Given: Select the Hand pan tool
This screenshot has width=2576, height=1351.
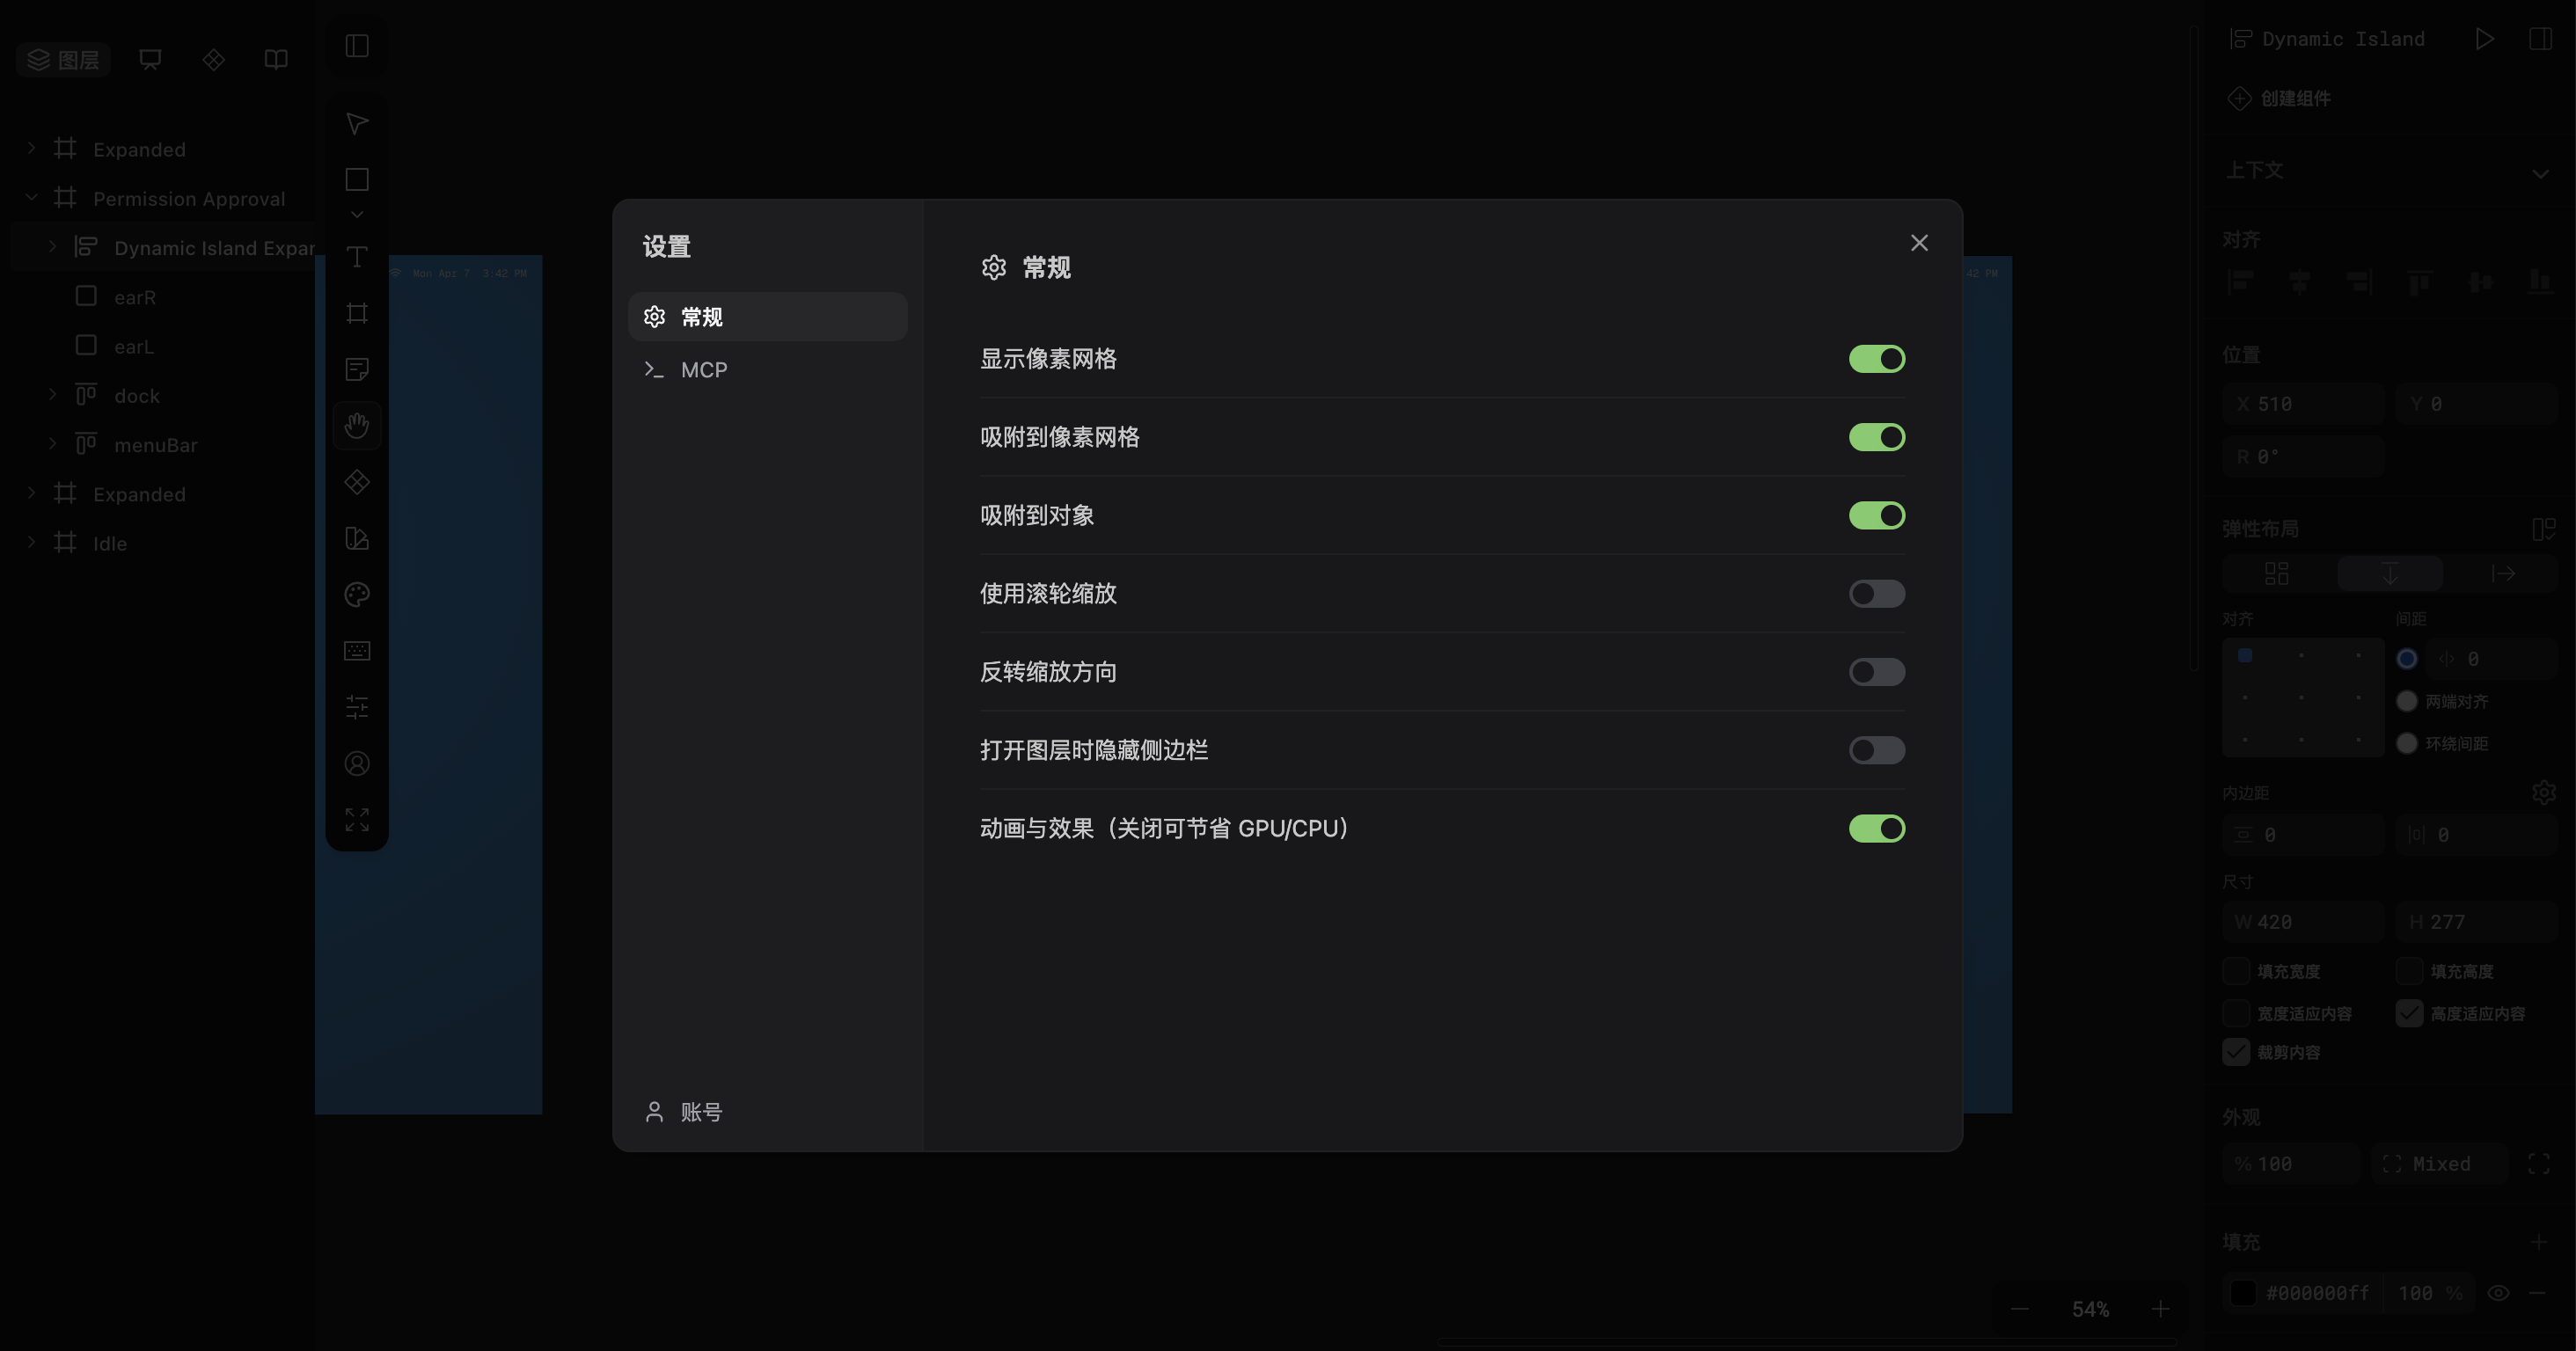Looking at the screenshot, I should pos(357,426).
